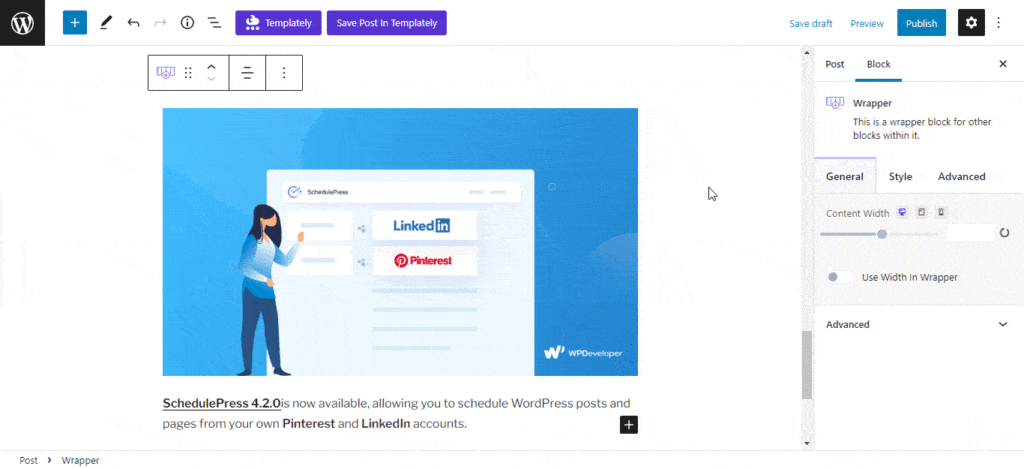The width and height of the screenshot is (1024, 469).
Task: Open the Style tab
Action: point(900,176)
